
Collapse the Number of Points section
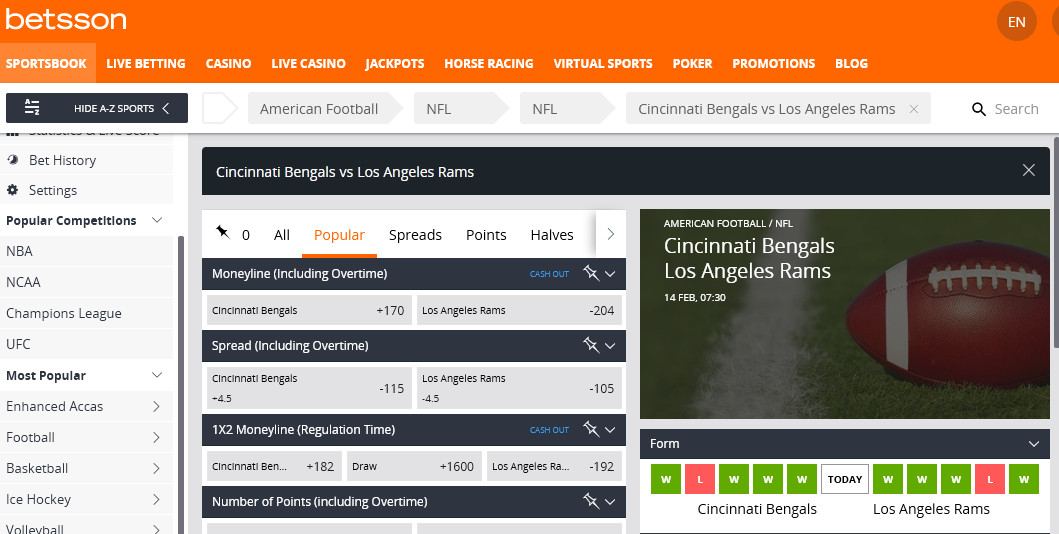point(611,502)
